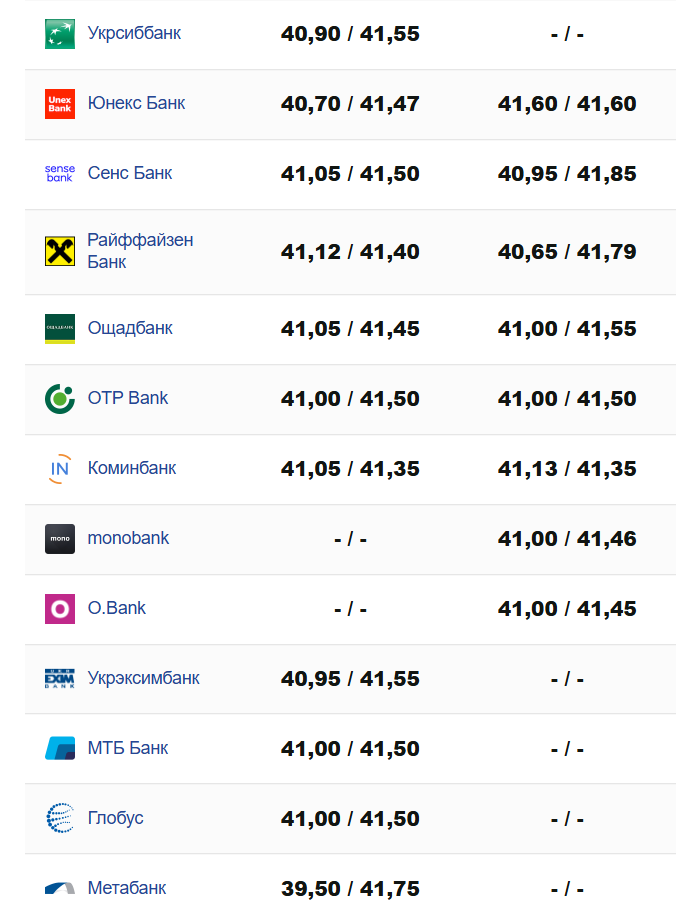This screenshot has height=919, width=676.
Task: Click the blue МТБ Банк logo
Action: [60, 748]
